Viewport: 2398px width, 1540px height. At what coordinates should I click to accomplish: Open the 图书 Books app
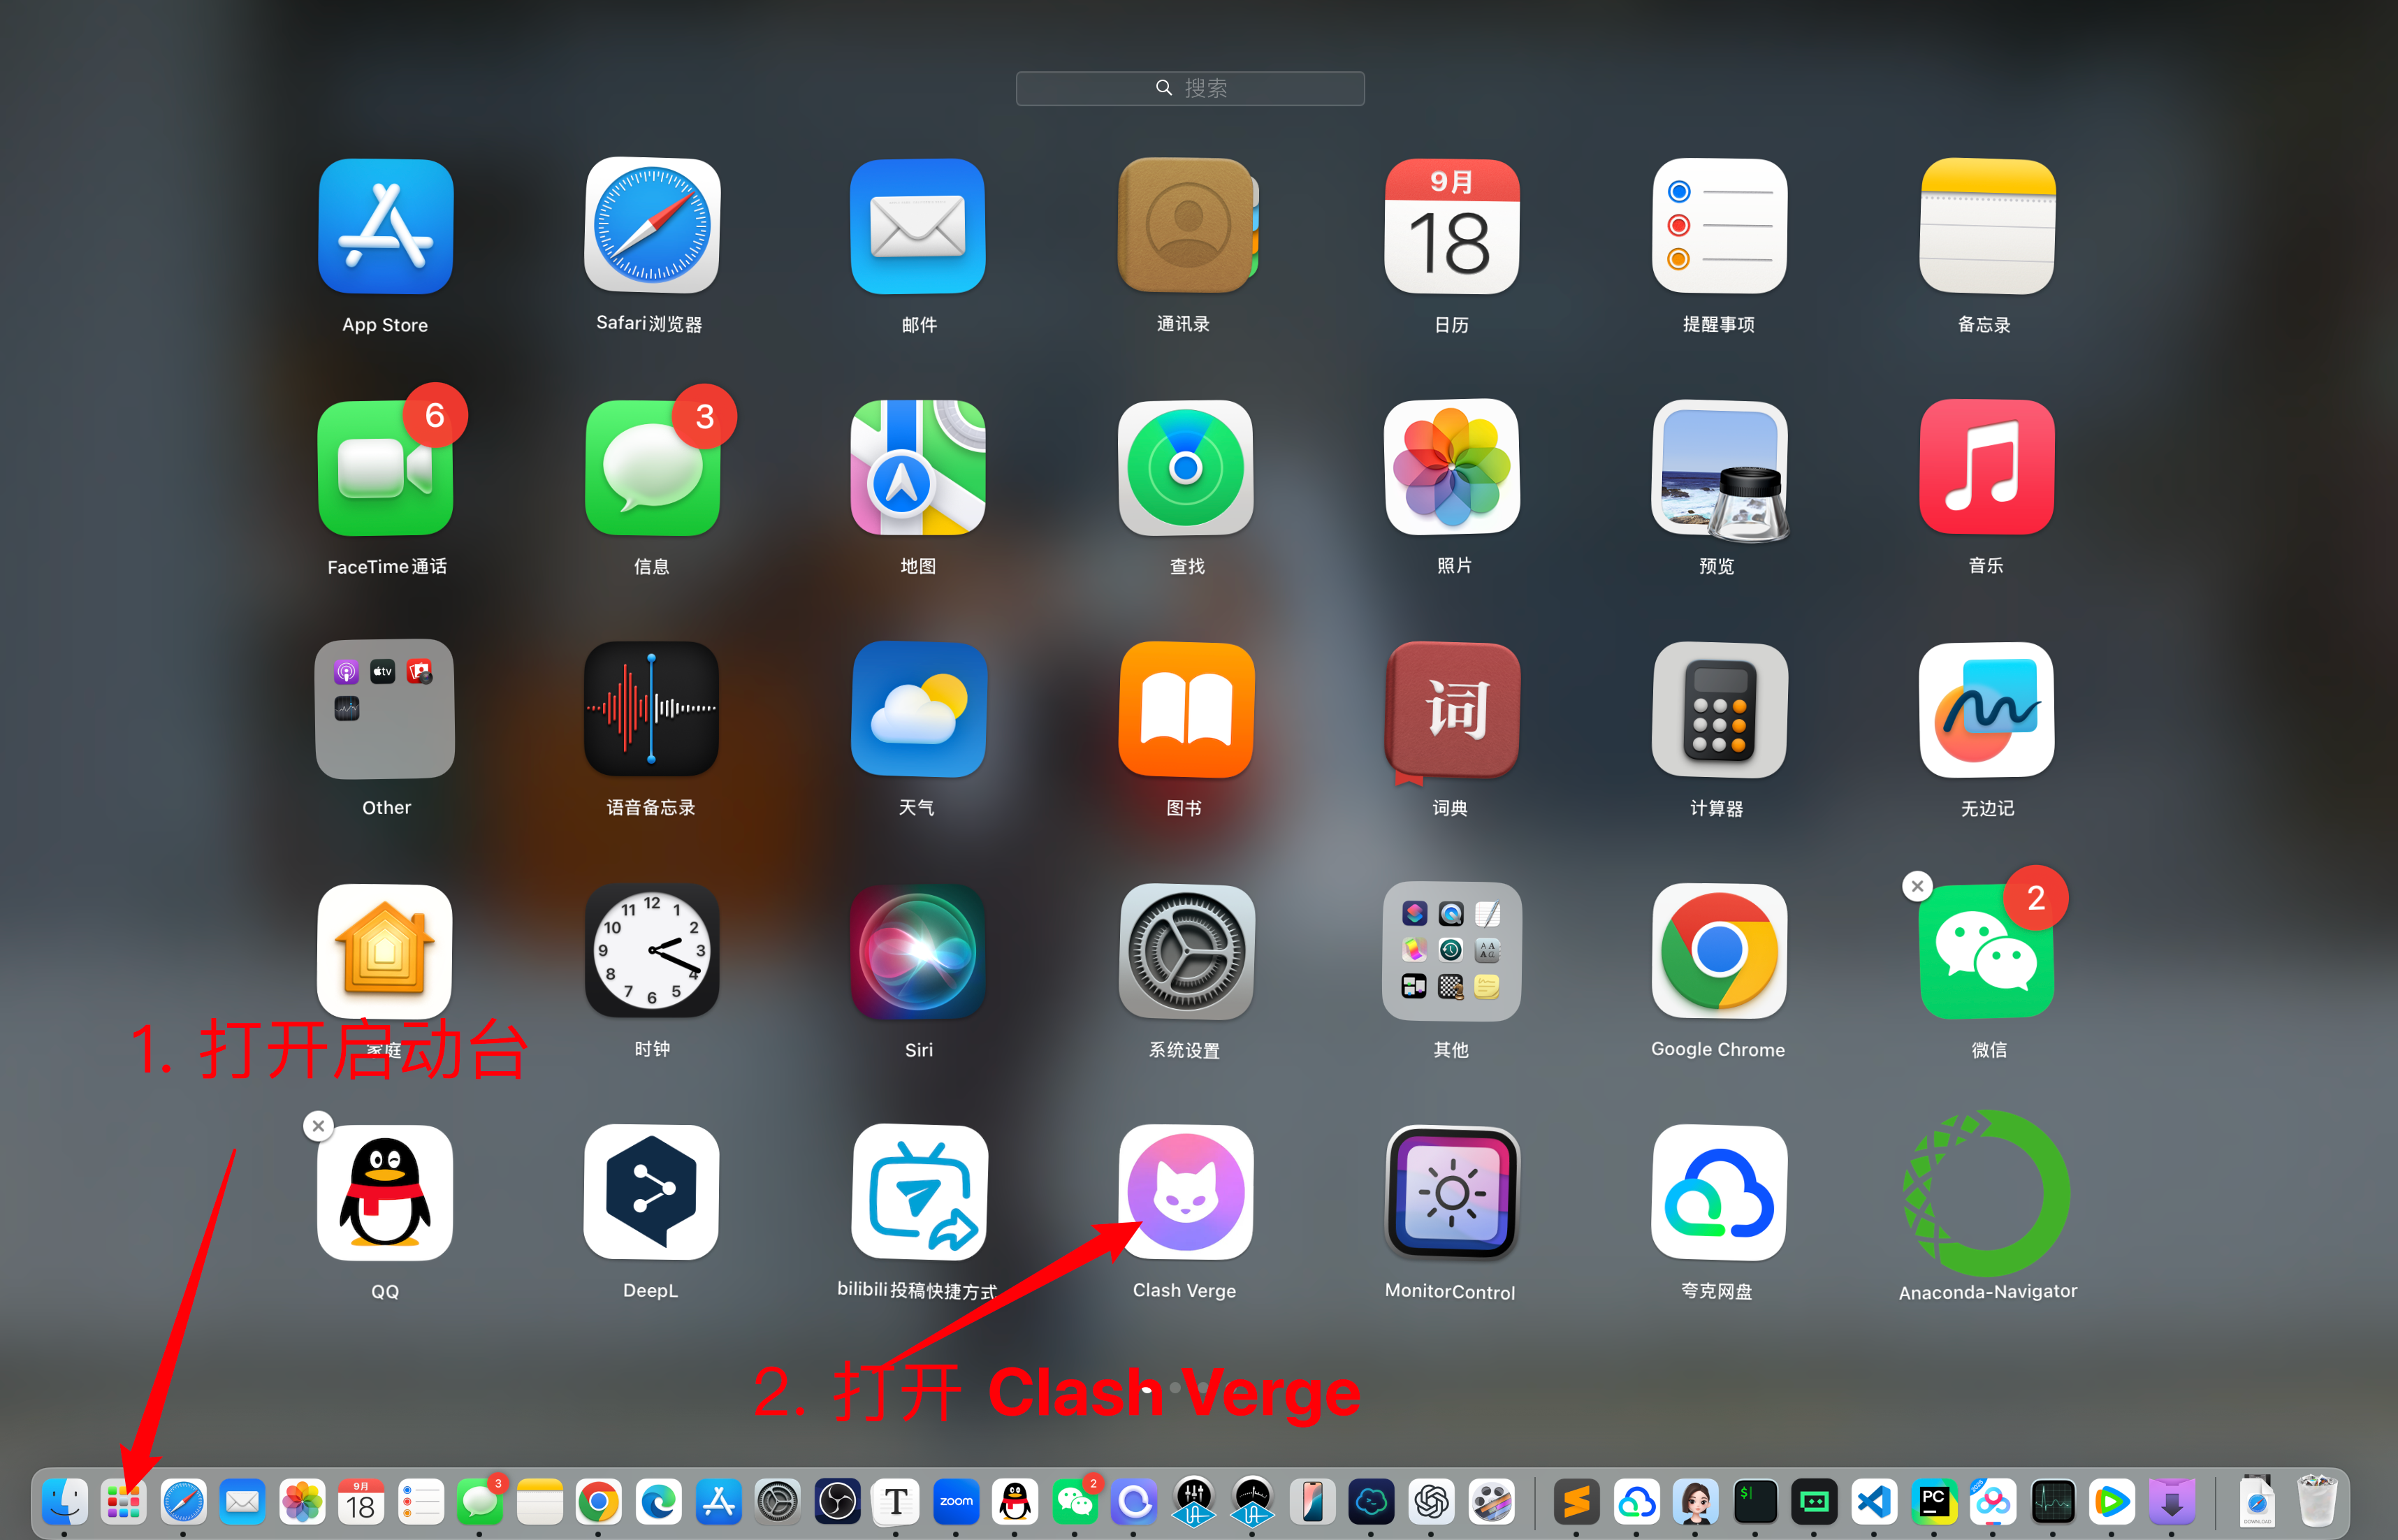(x=1186, y=710)
